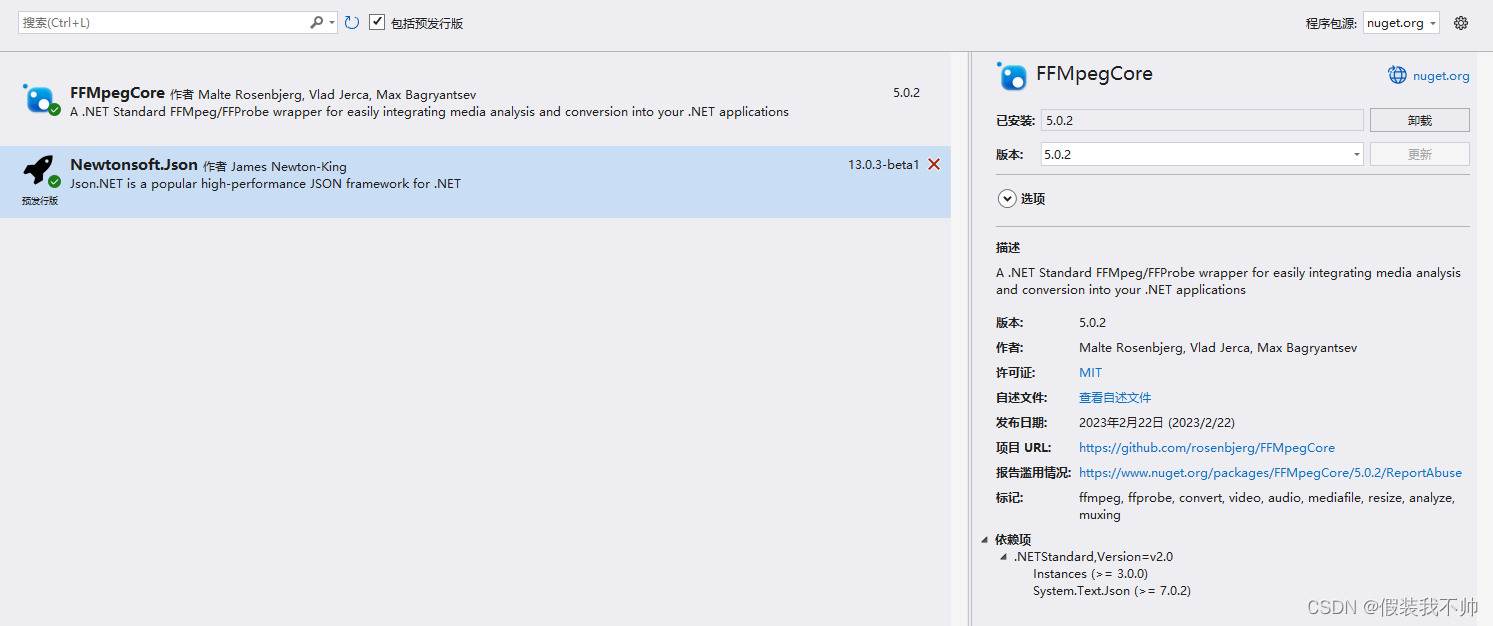This screenshot has width=1493, height=626.
Task: Select FFMpegCore package title in list
Action: 117,93
